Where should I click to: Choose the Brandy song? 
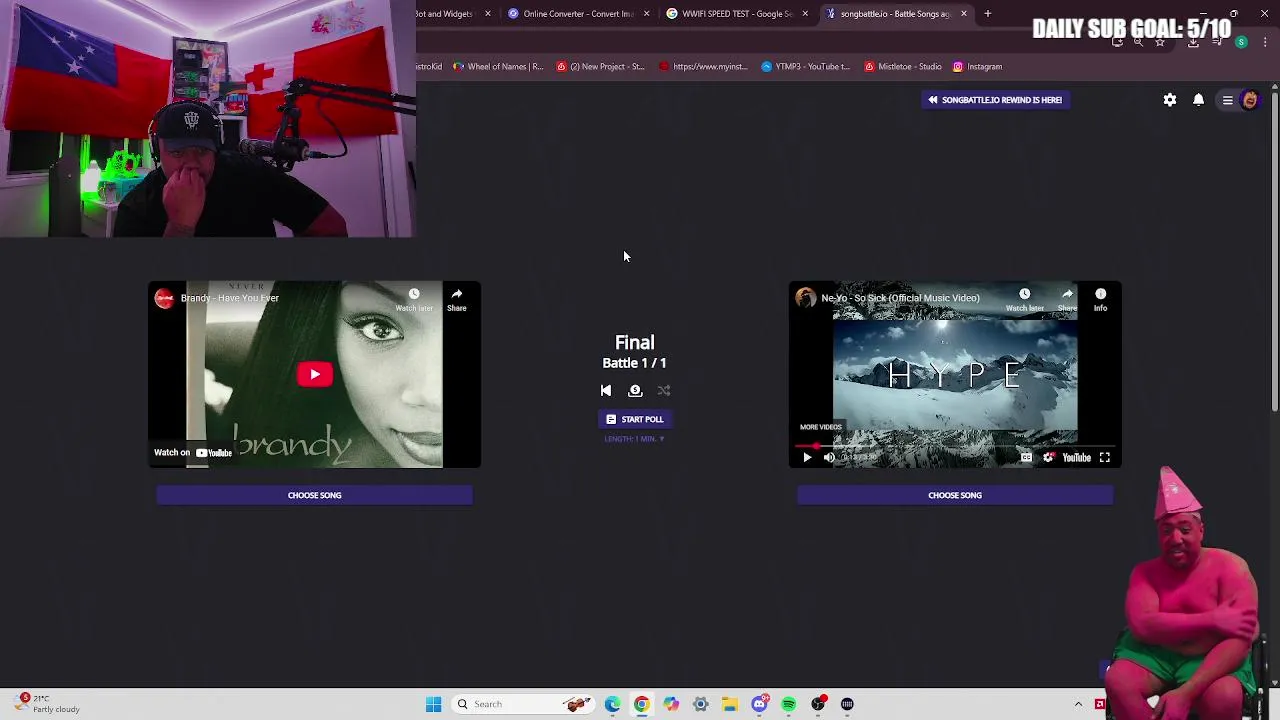coord(314,495)
